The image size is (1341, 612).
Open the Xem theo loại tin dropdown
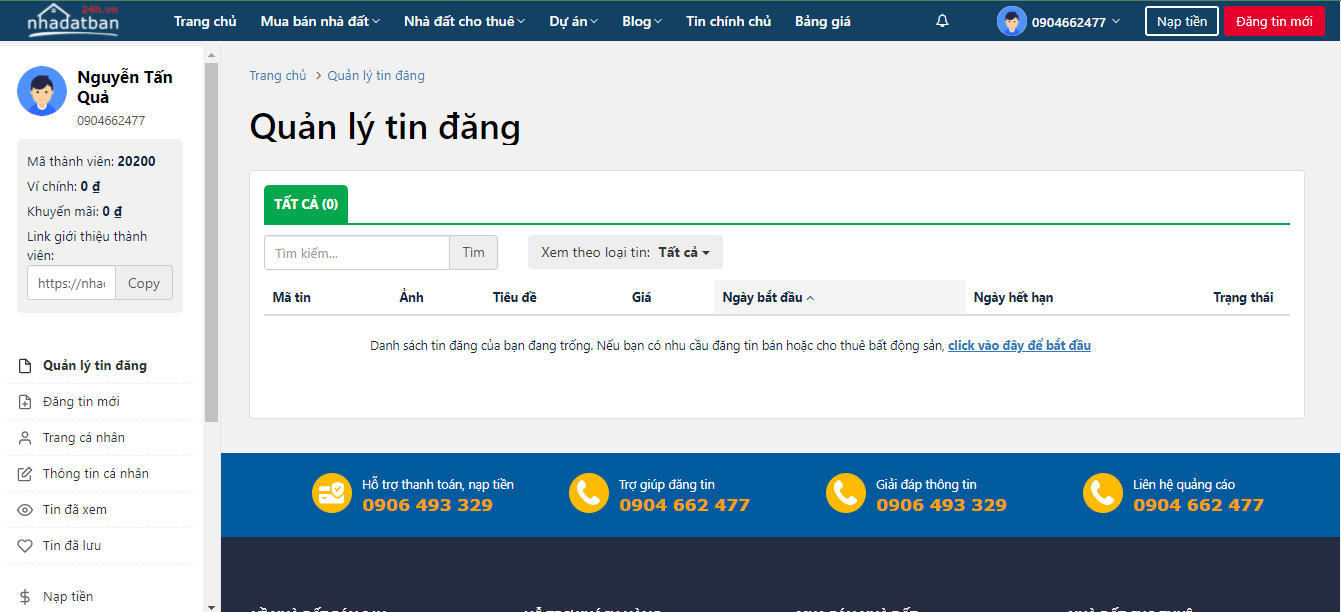(625, 253)
